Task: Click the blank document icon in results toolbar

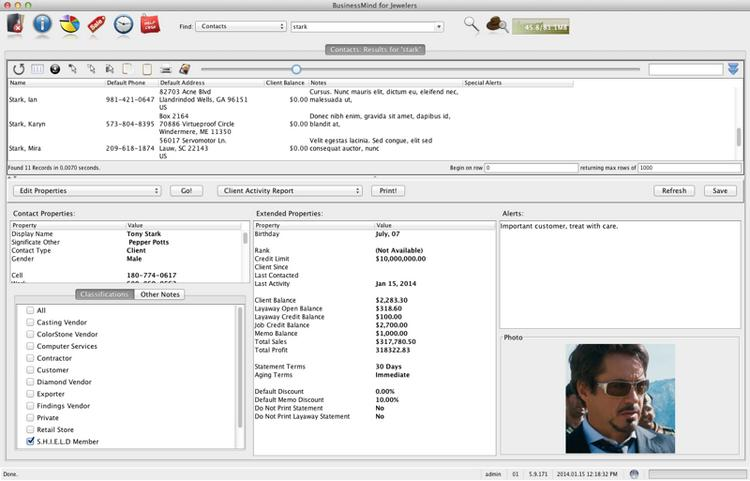Action: [127, 69]
